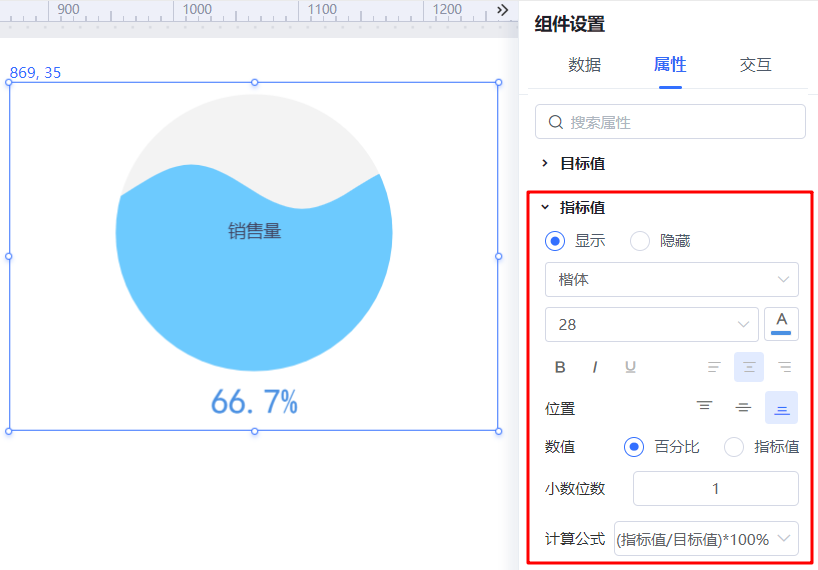This screenshot has width=818, height=570.
Task: Open the font size 28 dropdown
Action: pyautogui.click(x=652, y=324)
